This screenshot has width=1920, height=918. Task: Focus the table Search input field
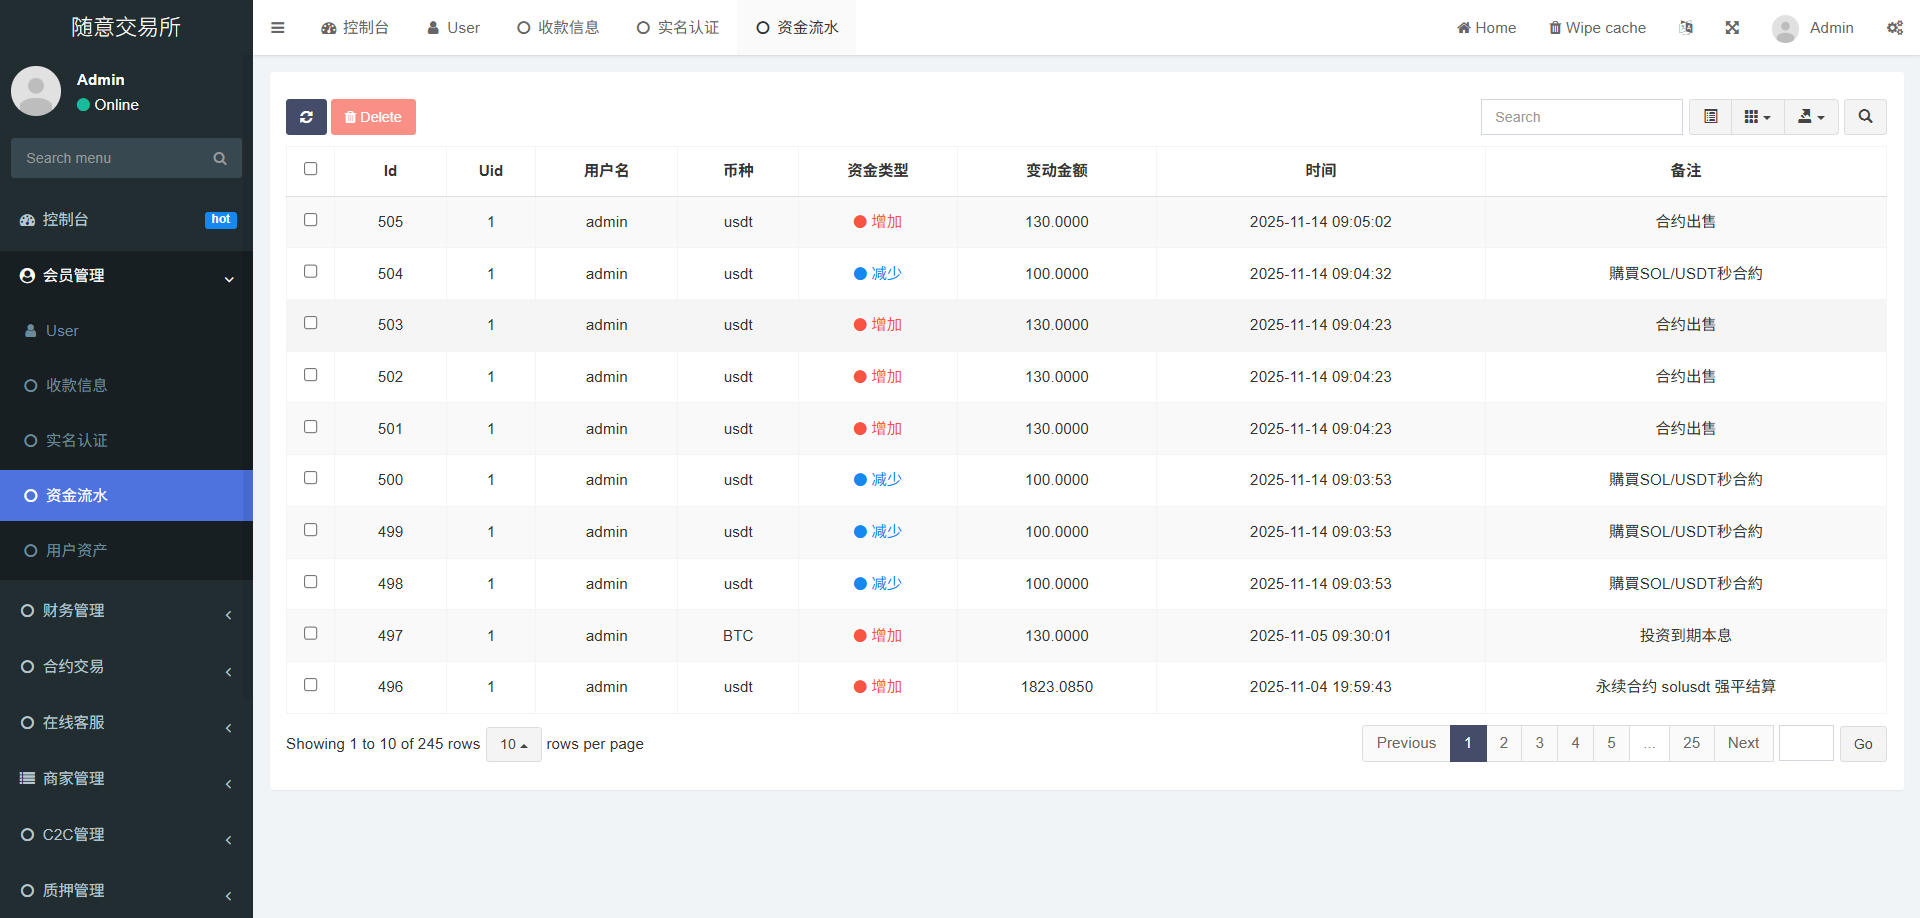1581,117
